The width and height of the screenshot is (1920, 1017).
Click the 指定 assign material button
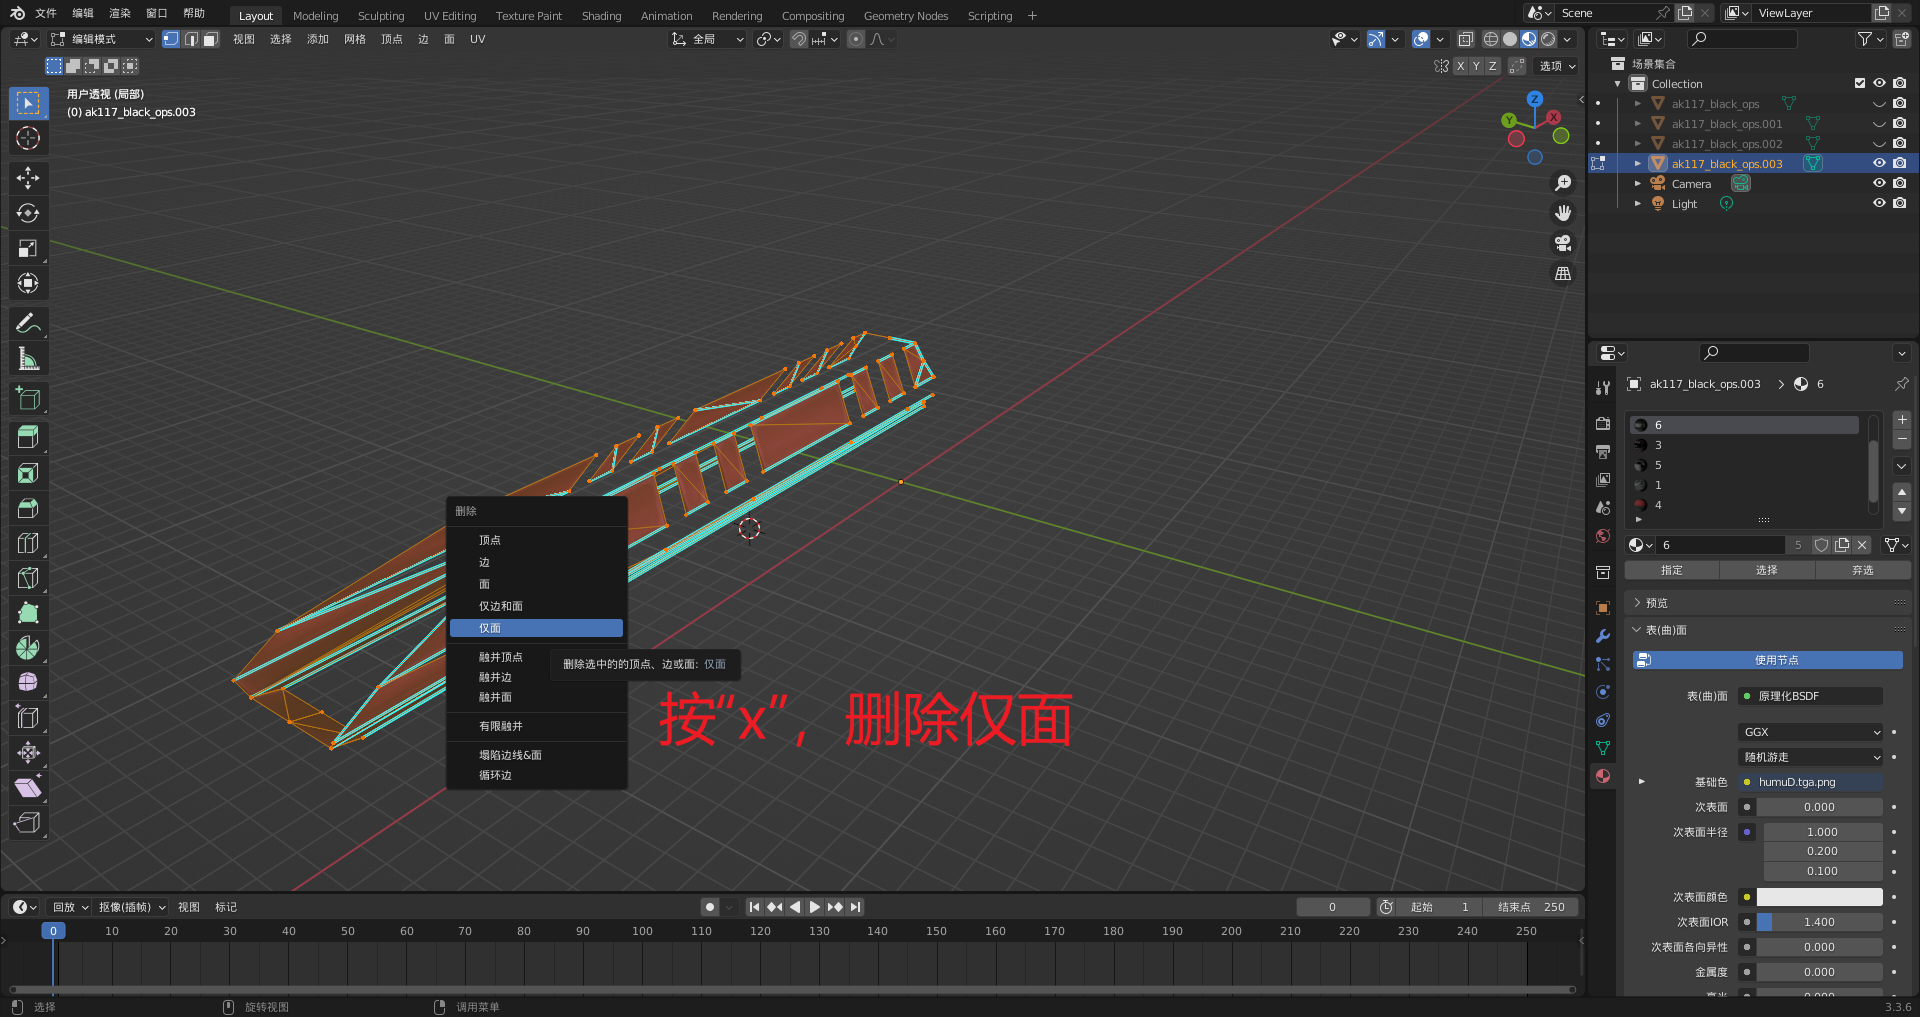[1671, 570]
